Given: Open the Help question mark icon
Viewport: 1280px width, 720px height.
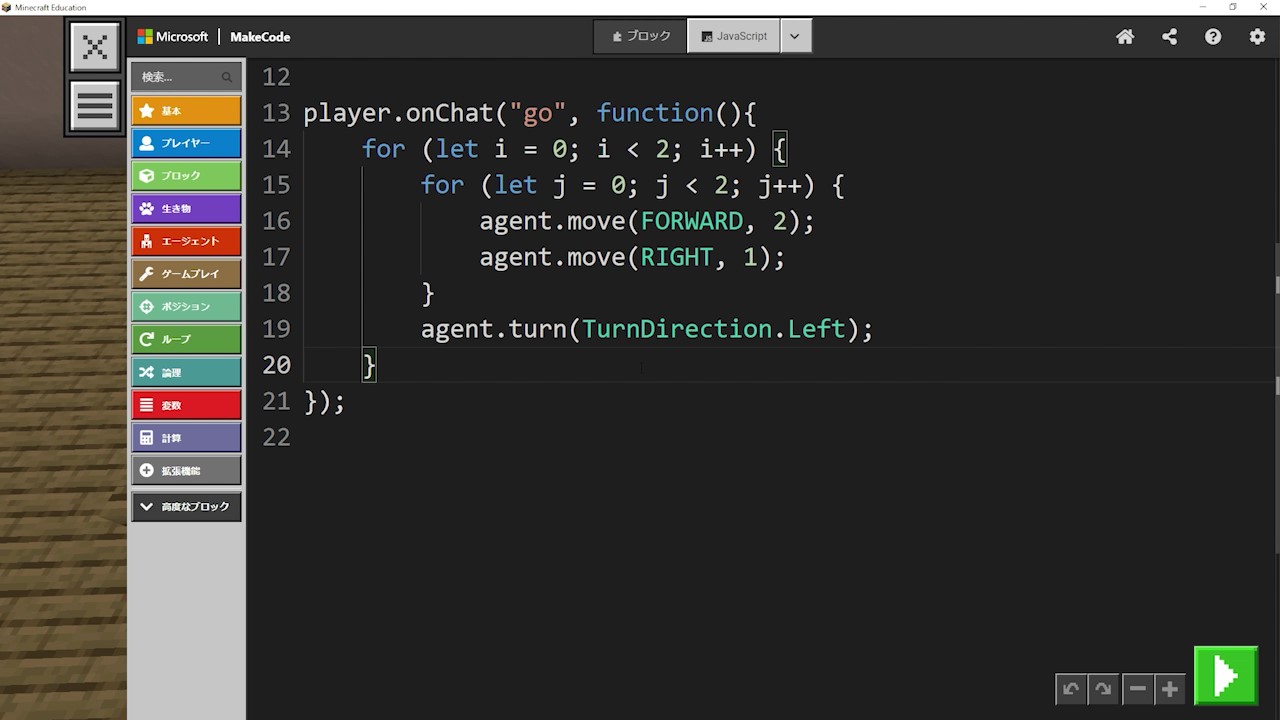Looking at the screenshot, I should pyautogui.click(x=1213, y=37).
